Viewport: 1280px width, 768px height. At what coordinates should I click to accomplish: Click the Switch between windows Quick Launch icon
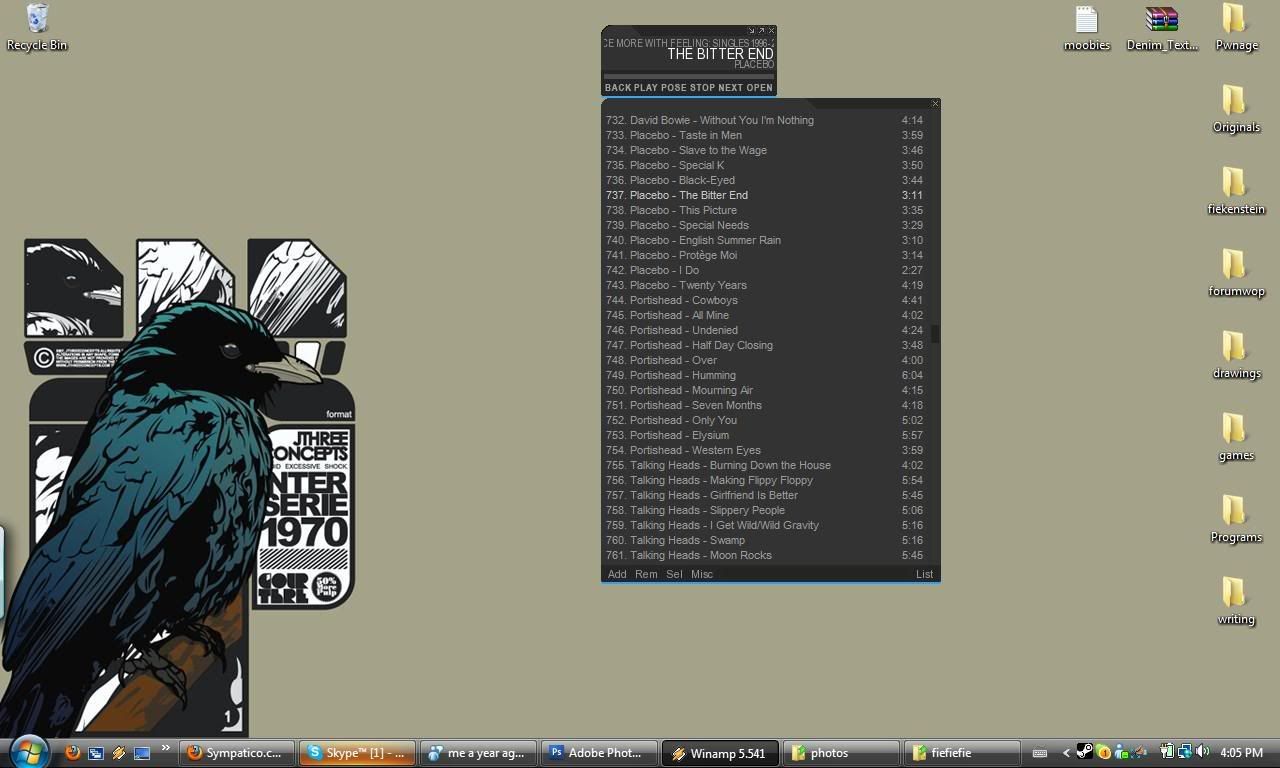96,753
